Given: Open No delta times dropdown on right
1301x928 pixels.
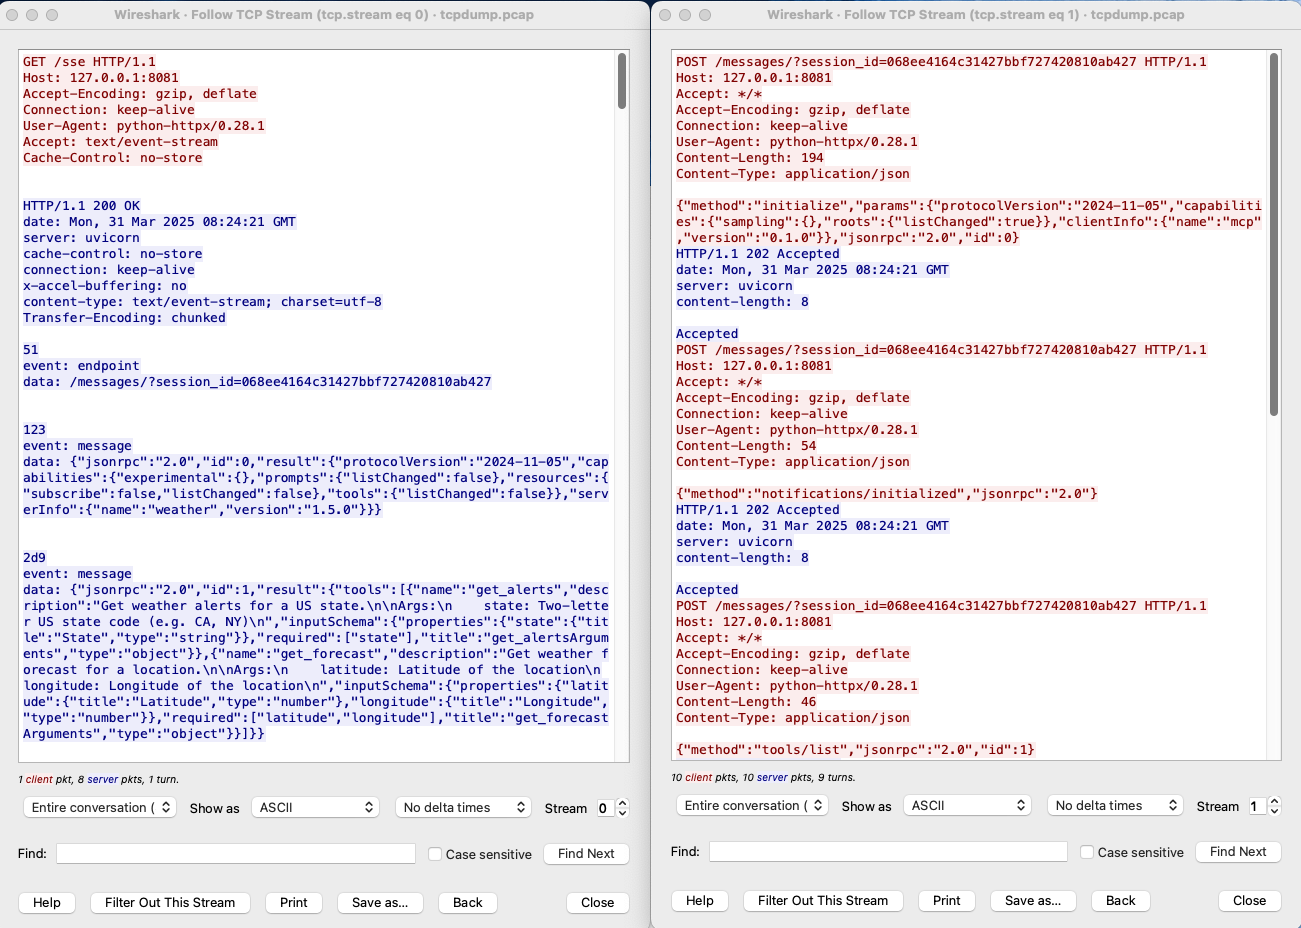Looking at the screenshot, I should [1117, 805].
